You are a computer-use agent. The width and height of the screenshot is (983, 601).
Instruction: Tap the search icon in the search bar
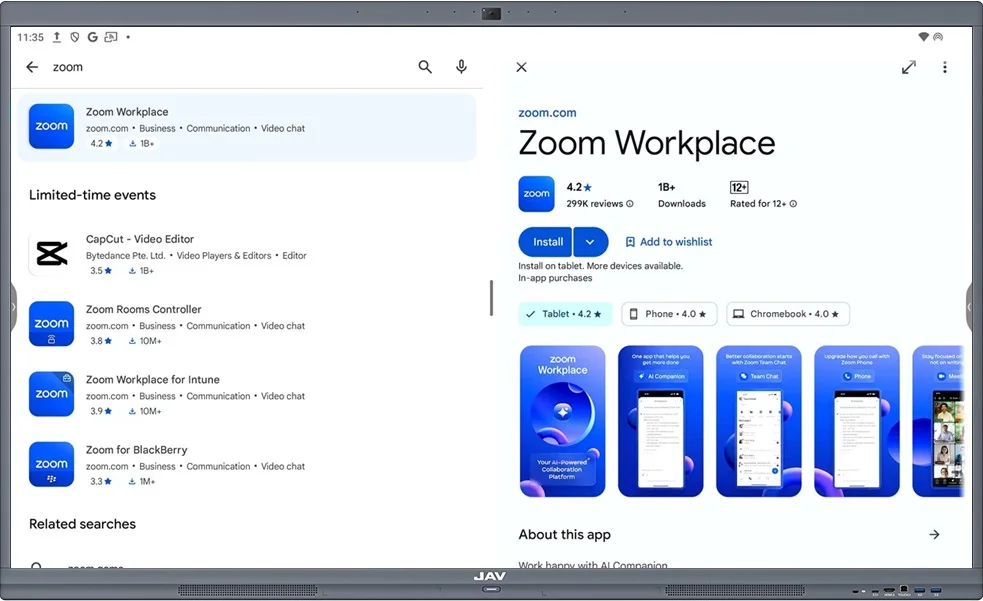point(424,66)
